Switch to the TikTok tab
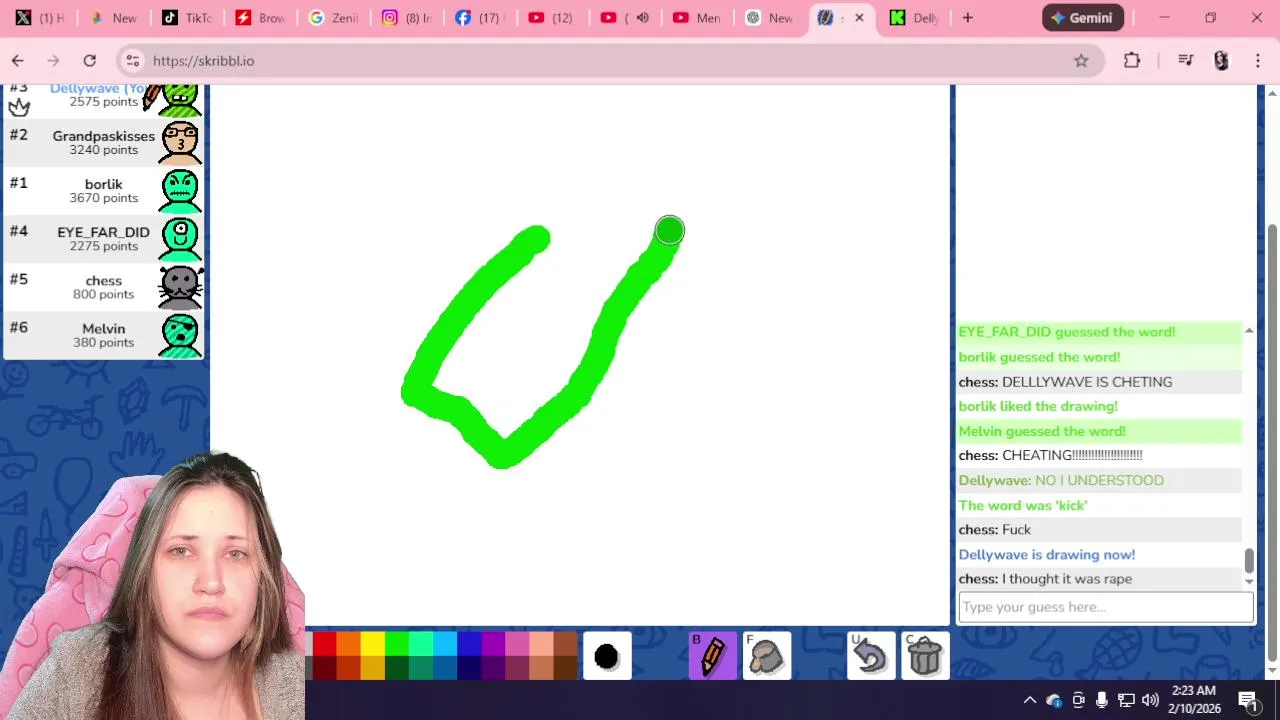Viewport: 1280px width, 720px height. tap(186, 18)
